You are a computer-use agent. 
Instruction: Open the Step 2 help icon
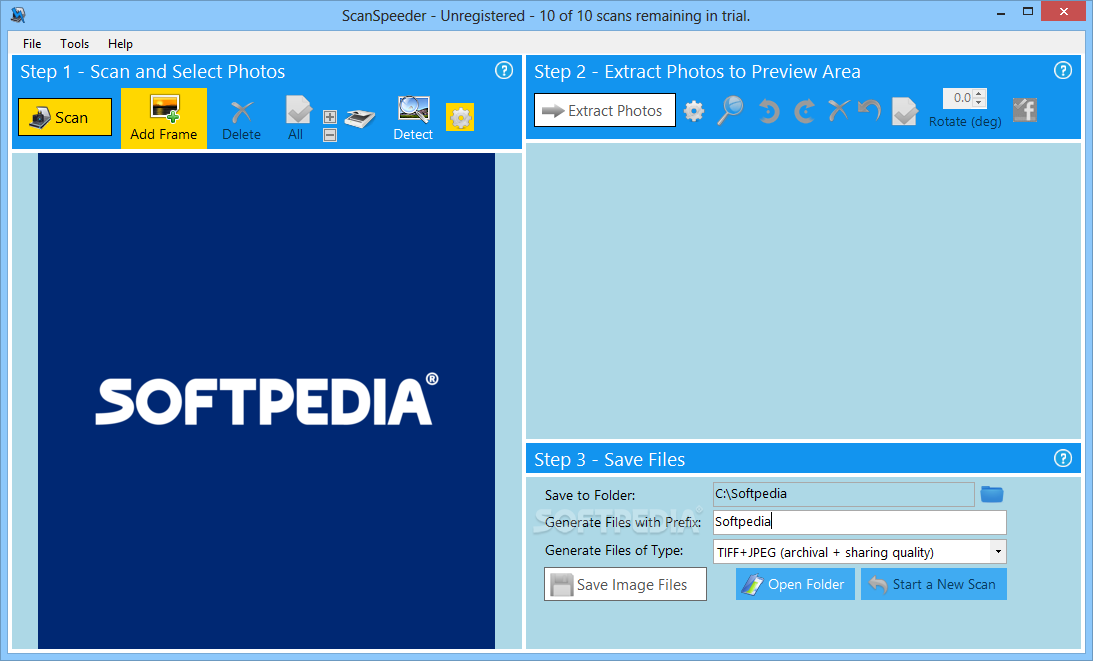(x=1063, y=70)
